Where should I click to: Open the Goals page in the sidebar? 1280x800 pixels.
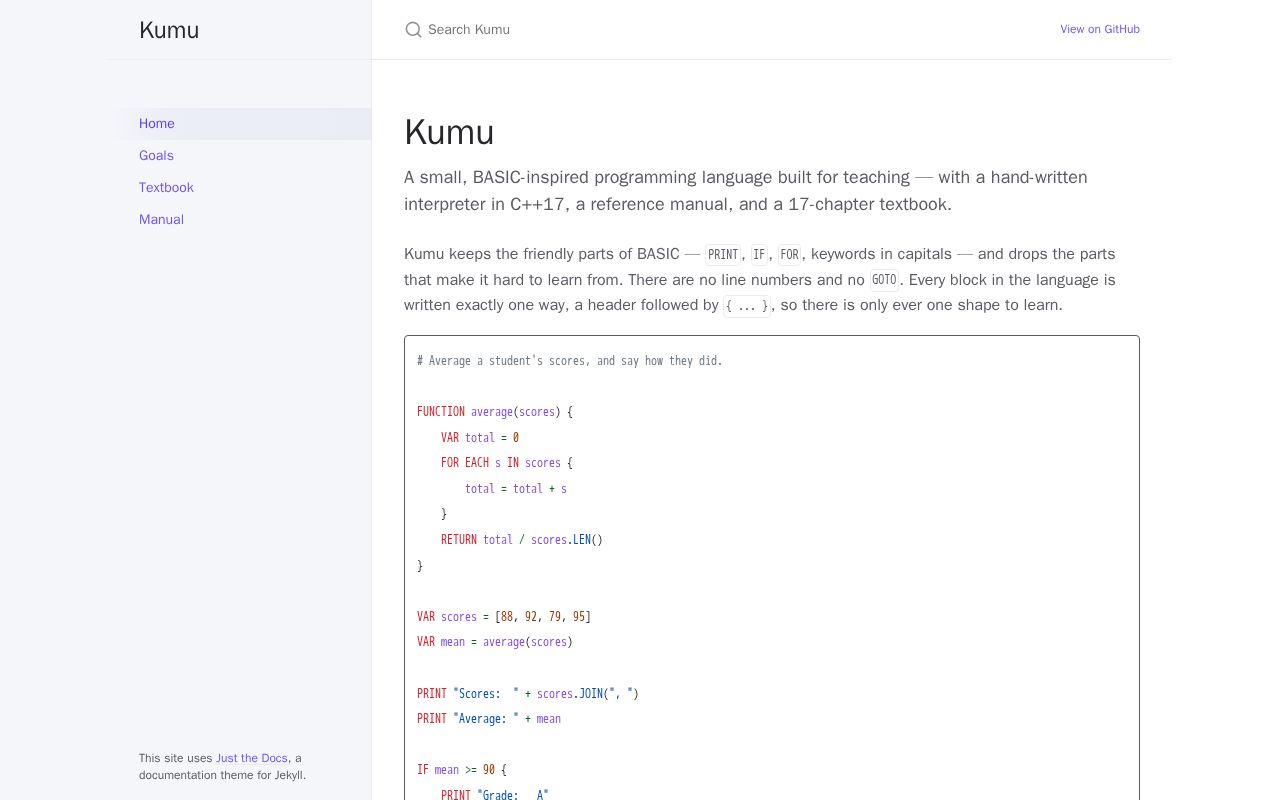coord(239,156)
